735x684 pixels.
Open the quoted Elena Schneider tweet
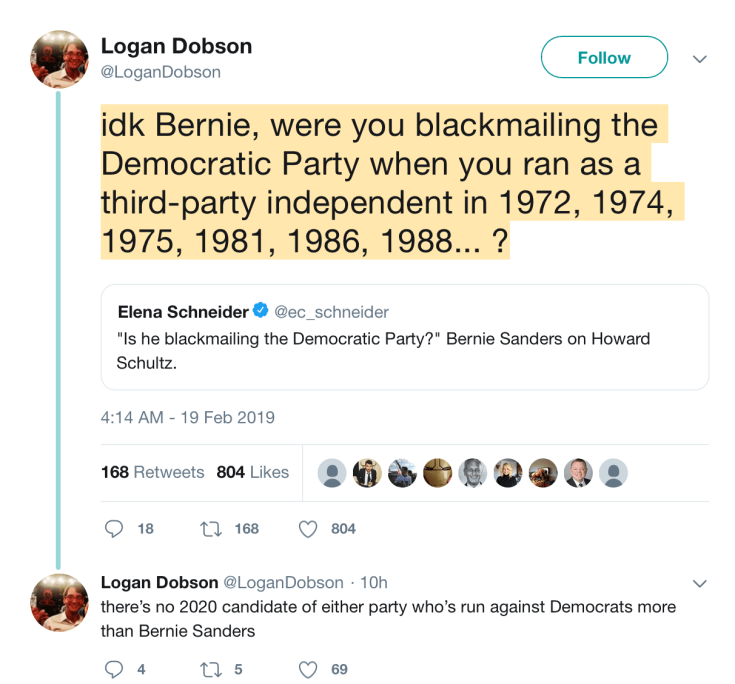pyautogui.click(x=404, y=350)
